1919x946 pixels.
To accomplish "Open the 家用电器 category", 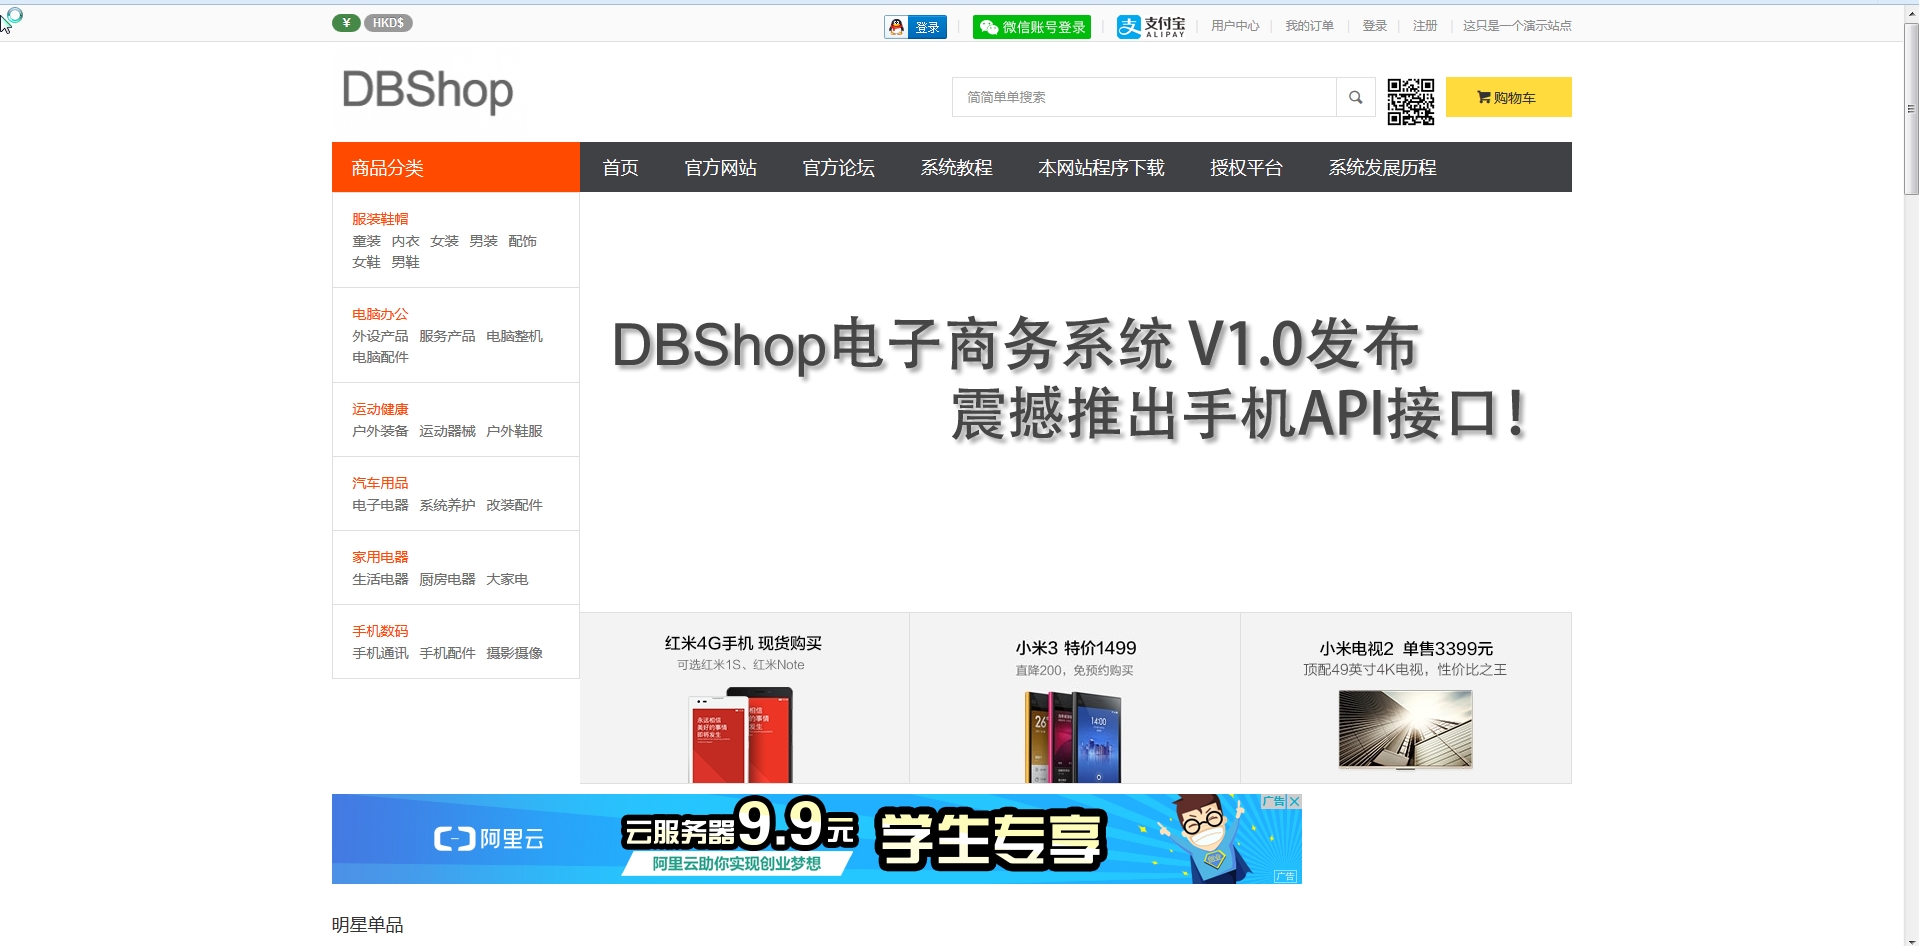I will point(380,557).
